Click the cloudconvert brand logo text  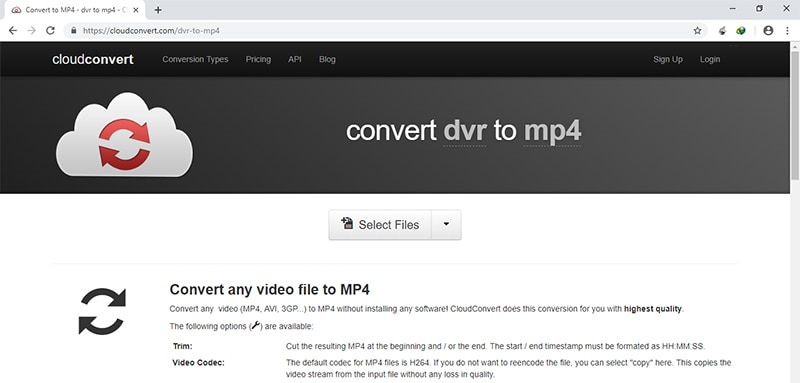pyautogui.click(x=93, y=59)
